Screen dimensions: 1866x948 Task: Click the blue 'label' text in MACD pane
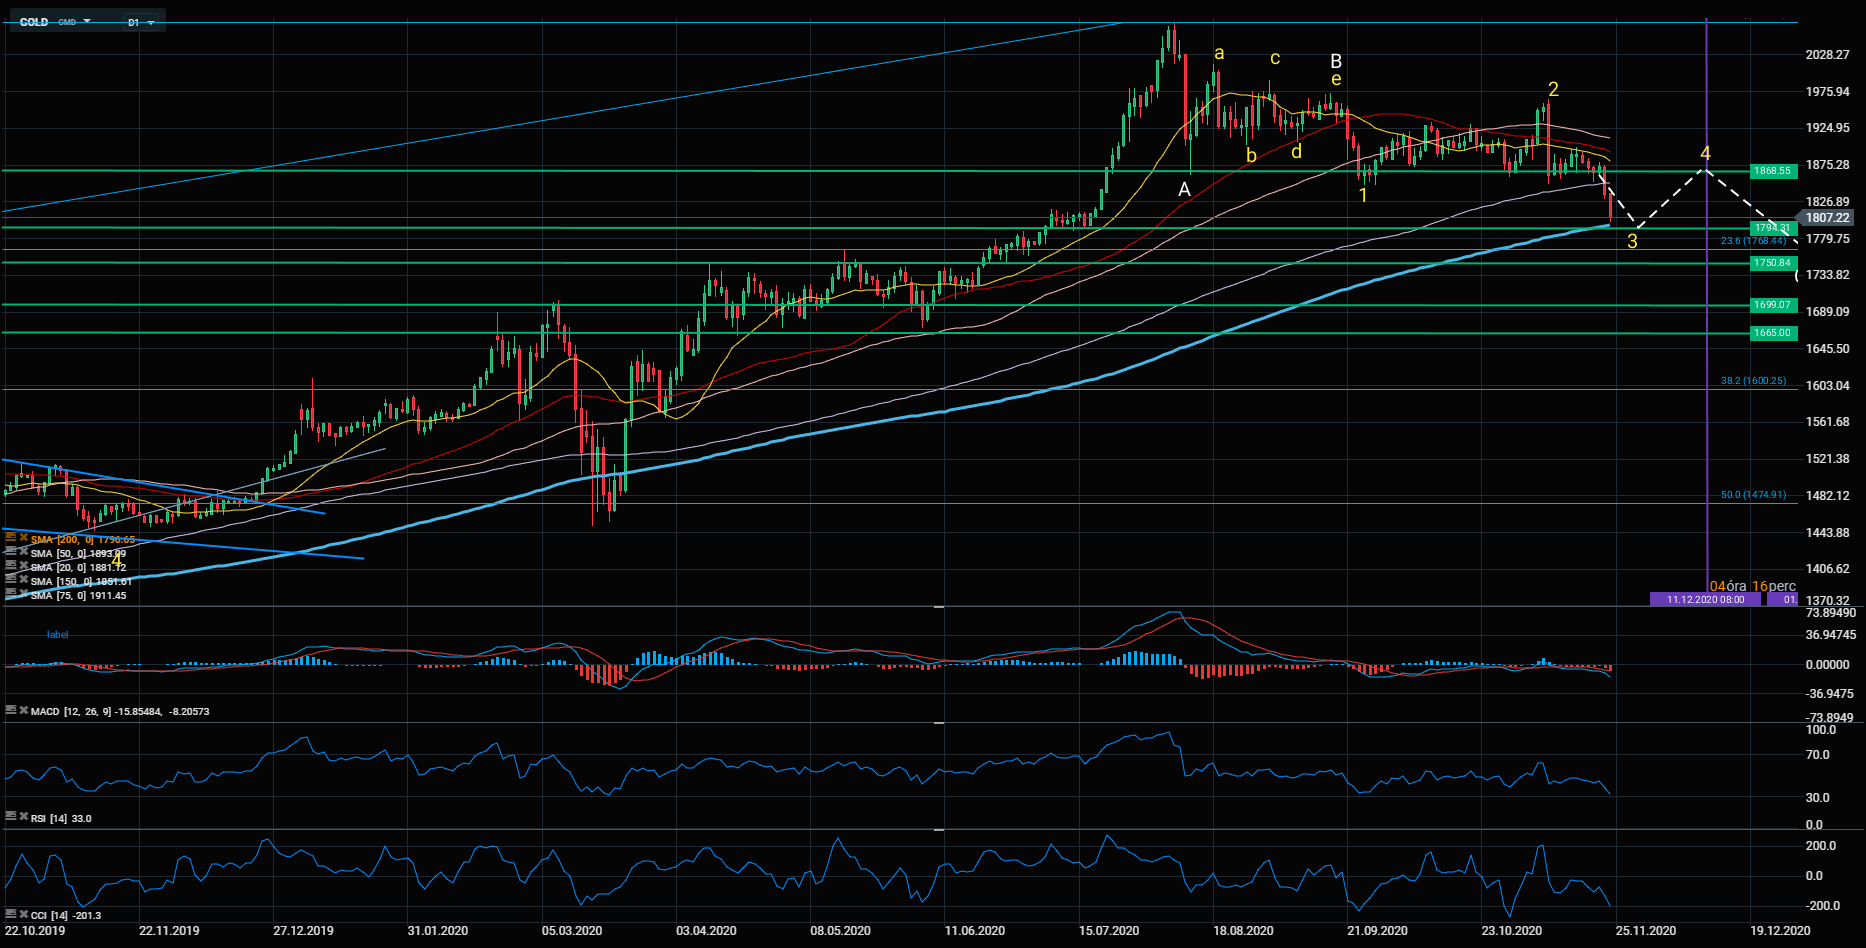pos(58,634)
